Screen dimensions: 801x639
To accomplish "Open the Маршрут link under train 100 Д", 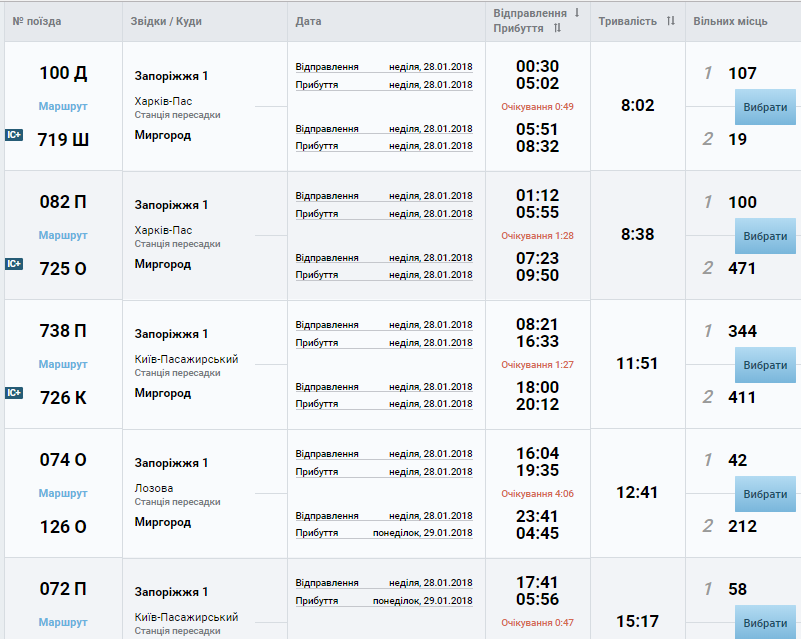I will [63, 106].
